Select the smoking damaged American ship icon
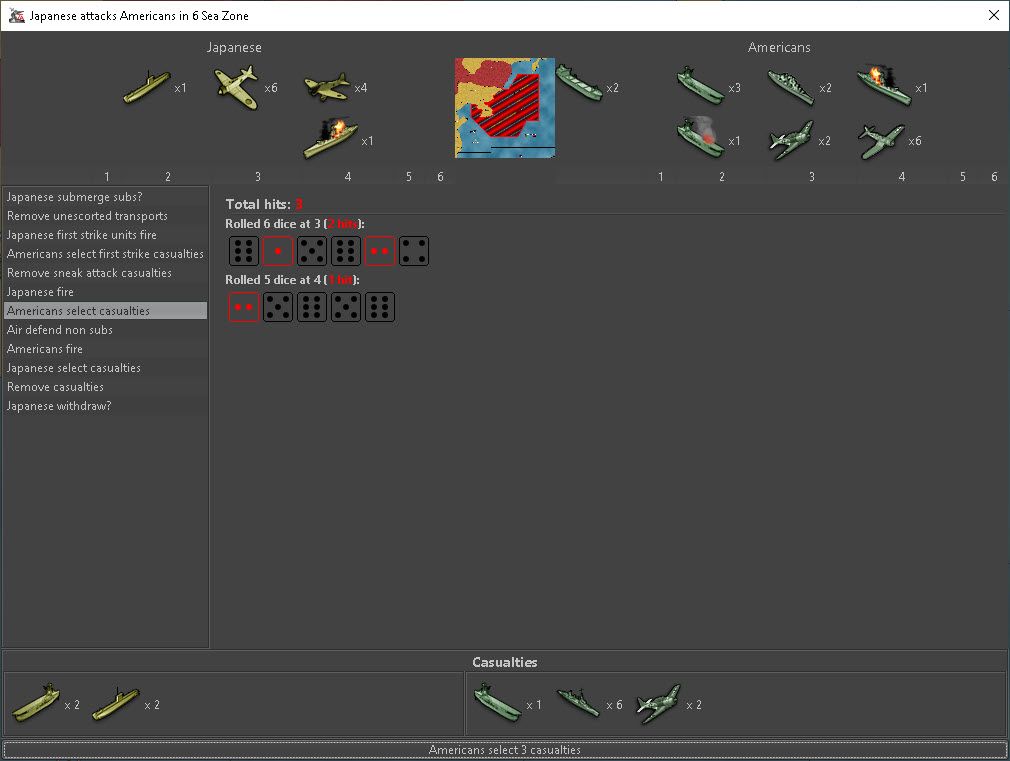Viewport: 1010px width, 761px height. click(700, 139)
